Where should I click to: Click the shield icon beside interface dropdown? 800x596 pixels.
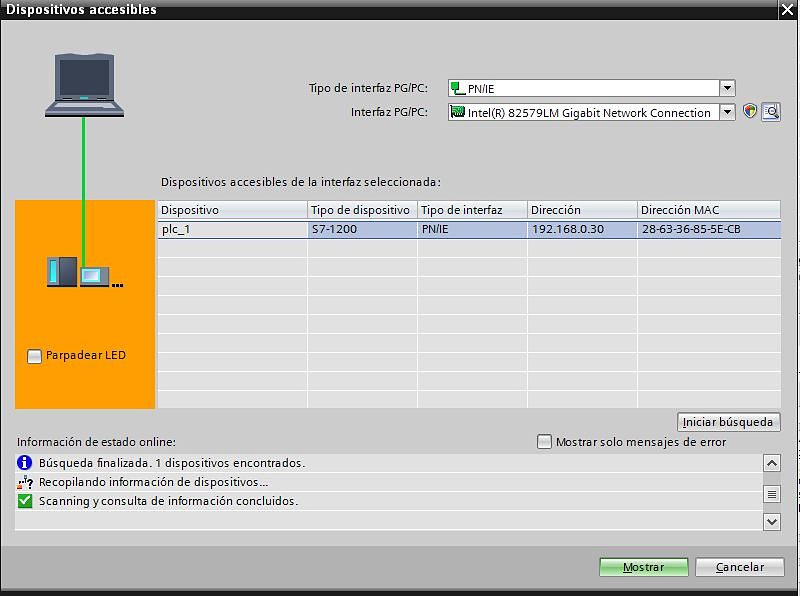coord(750,112)
